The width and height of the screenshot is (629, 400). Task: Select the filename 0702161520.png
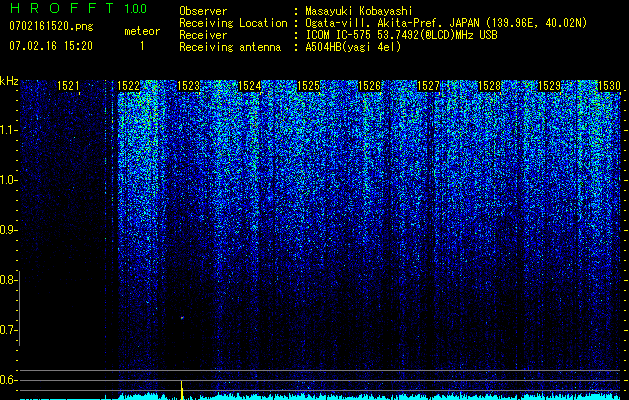pos(51,27)
